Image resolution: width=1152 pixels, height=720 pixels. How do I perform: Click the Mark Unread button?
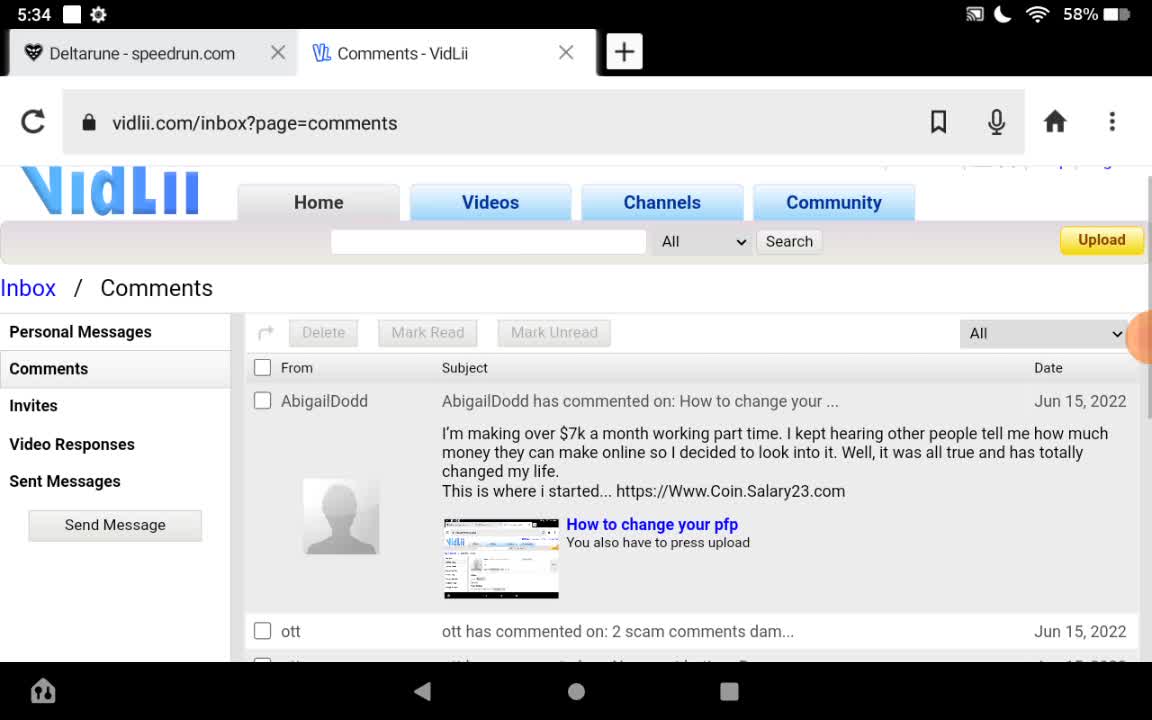pos(554,333)
